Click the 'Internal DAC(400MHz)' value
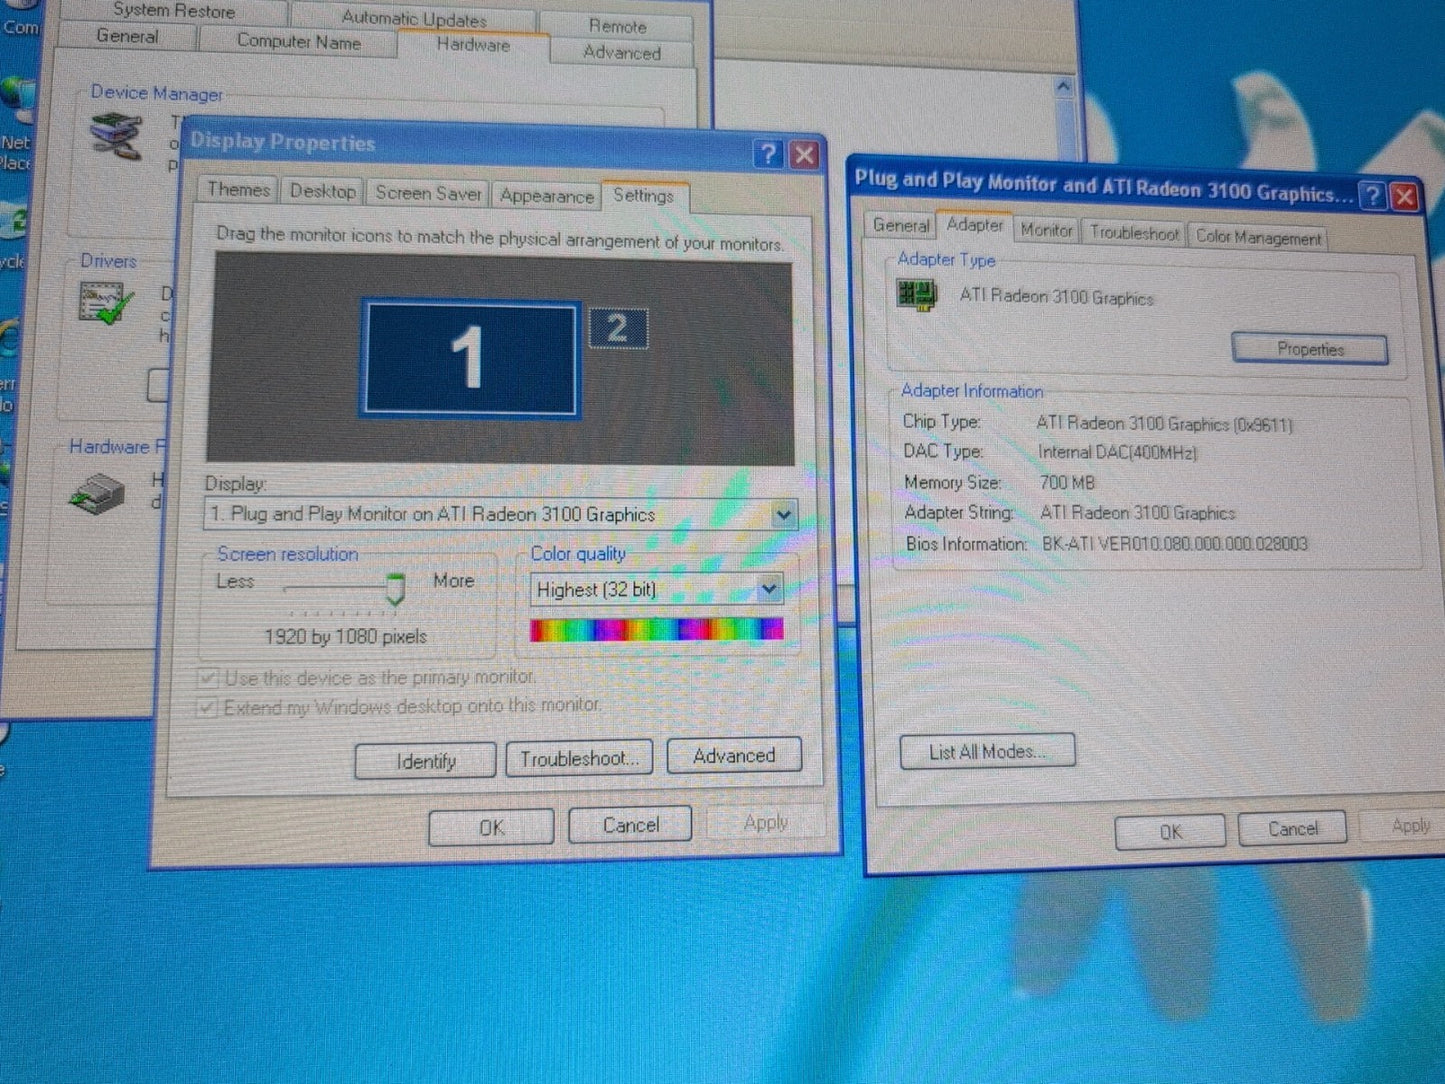 pos(1117,452)
